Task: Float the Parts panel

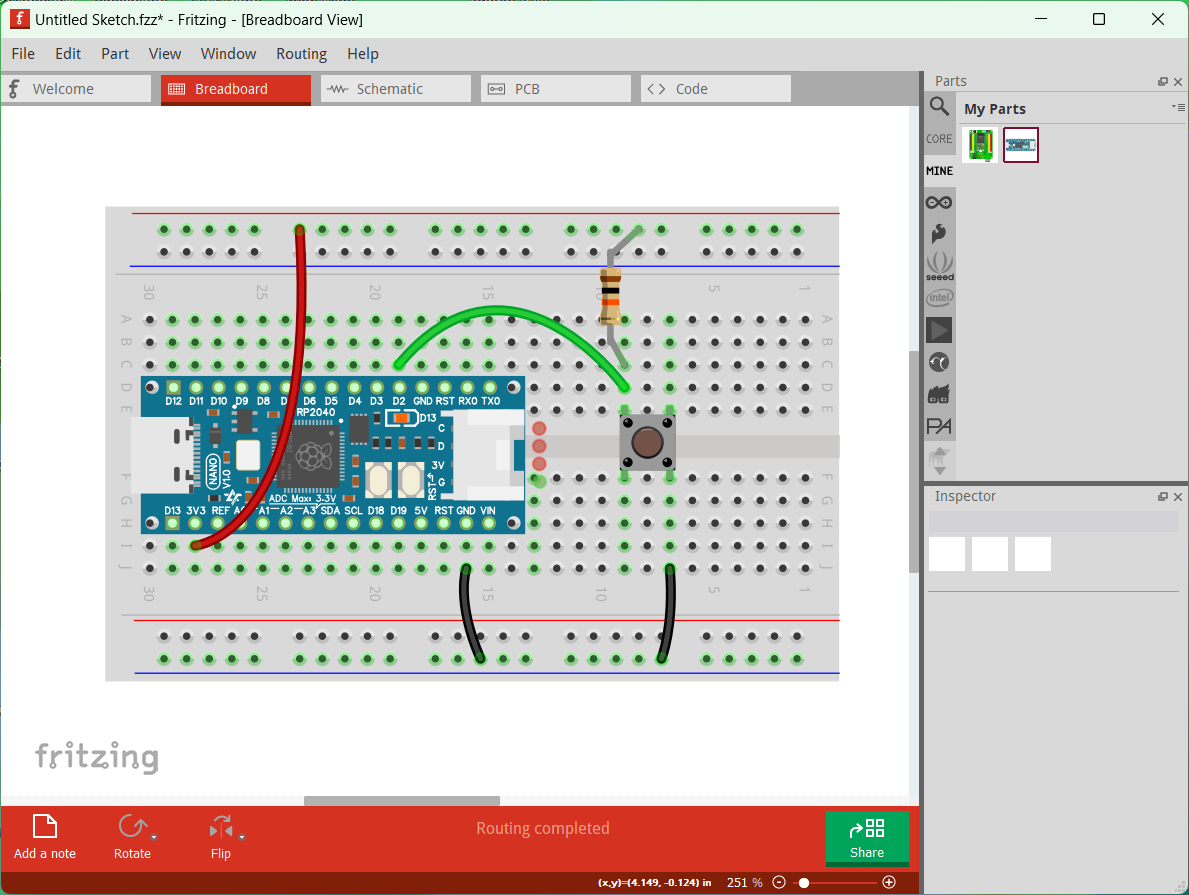Action: tap(1162, 81)
